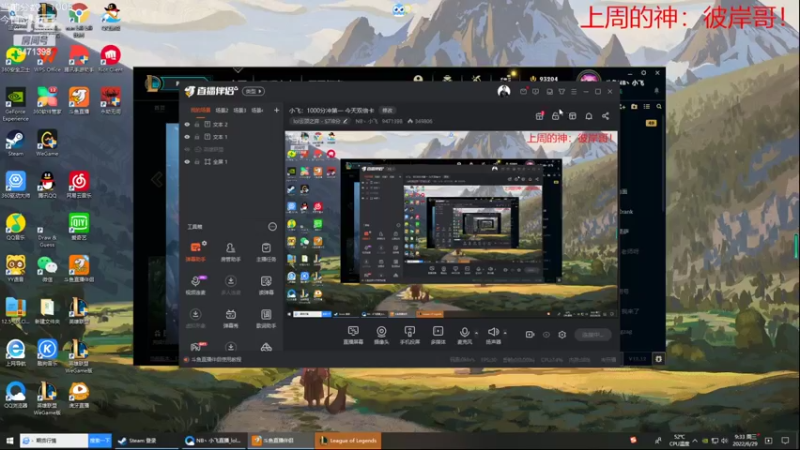Expand speaker options arrow beside 扬声器
The height and width of the screenshot is (450, 800).
505,333
